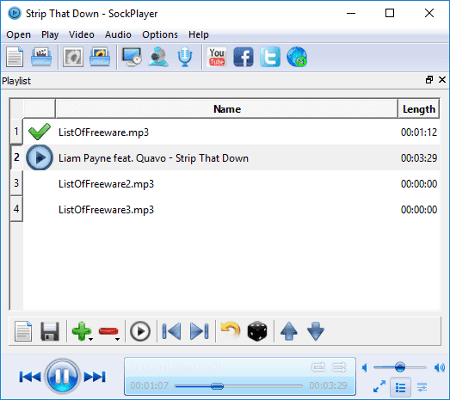This screenshot has width=450, height=400.
Task: Click the blue play indicator on row 2
Action: tap(39, 157)
